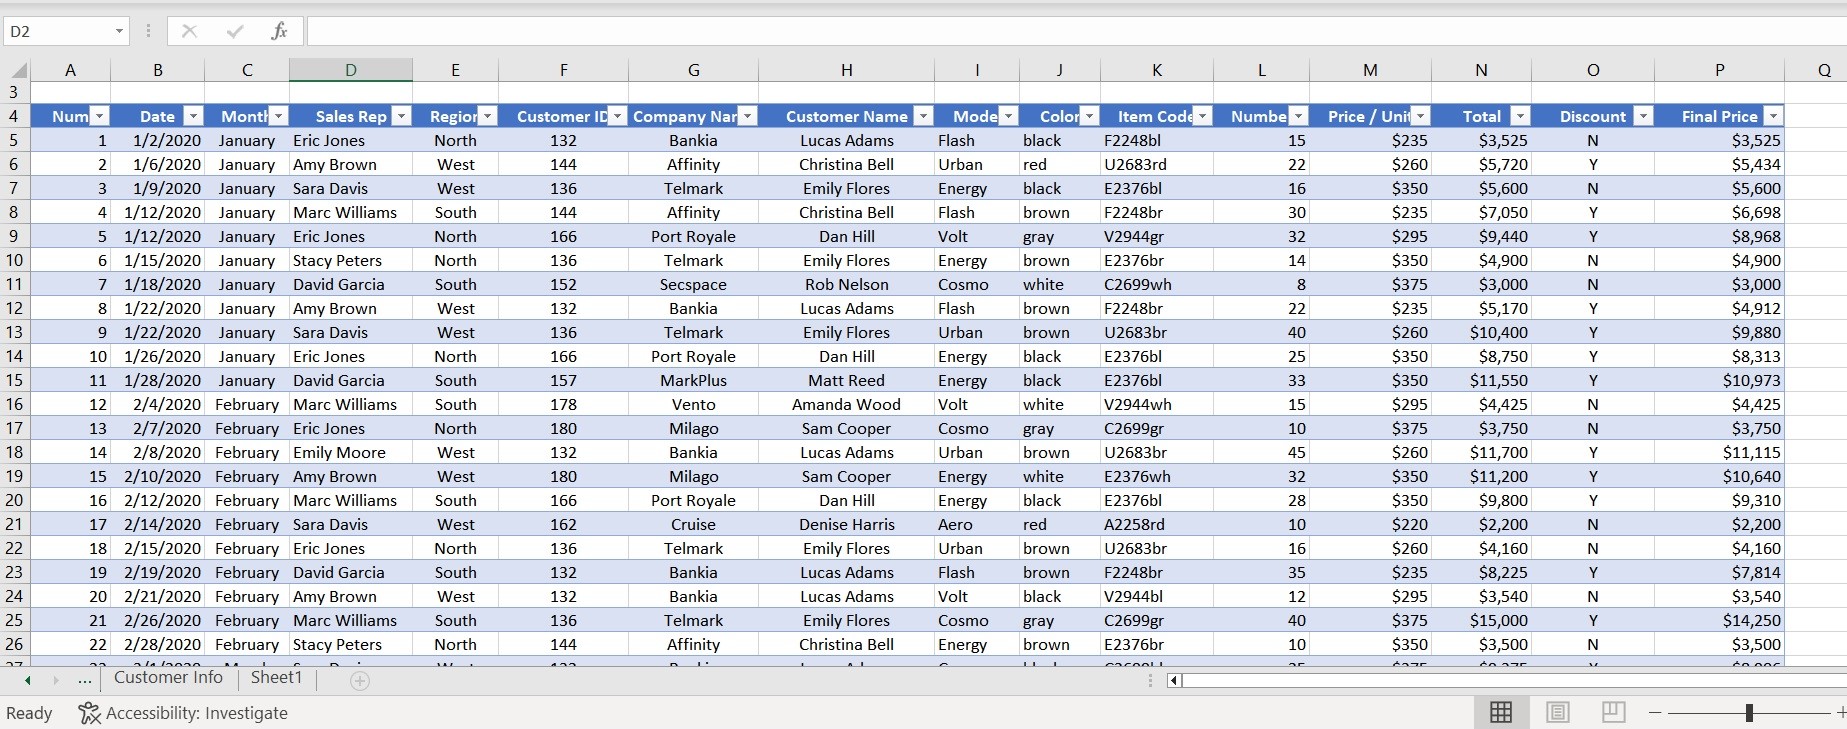Click inside the formula bar input
1847x729 pixels.
(x=1076, y=31)
